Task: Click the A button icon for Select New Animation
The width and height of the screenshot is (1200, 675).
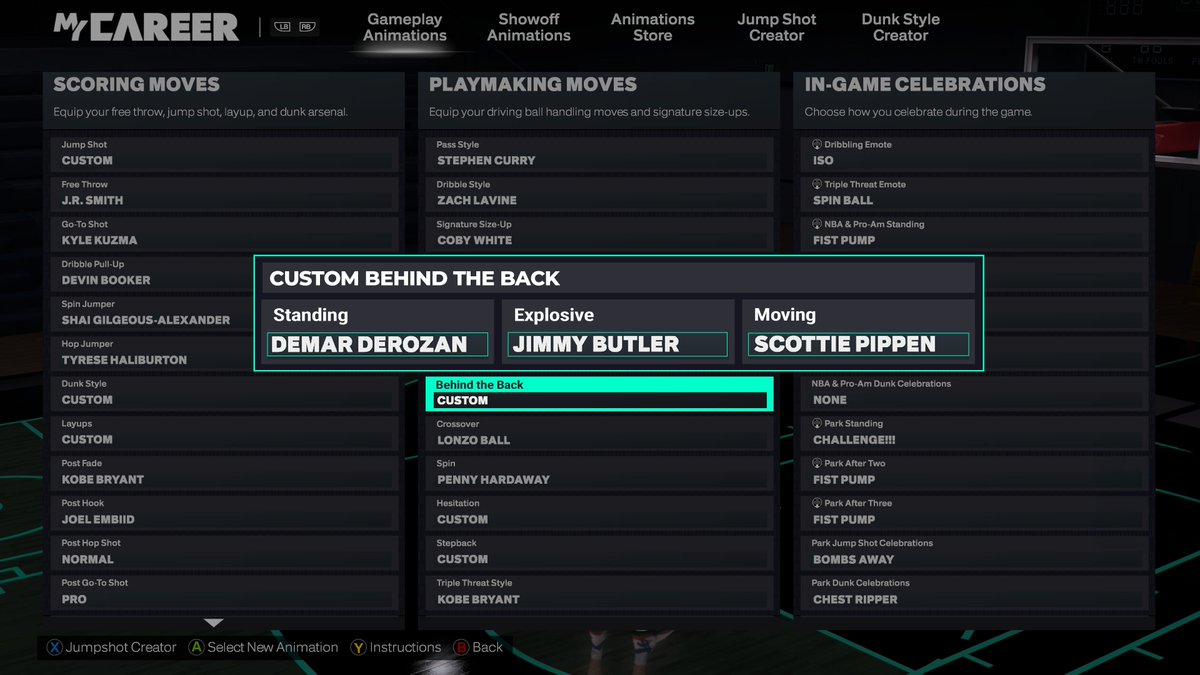Action: [197, 647]
